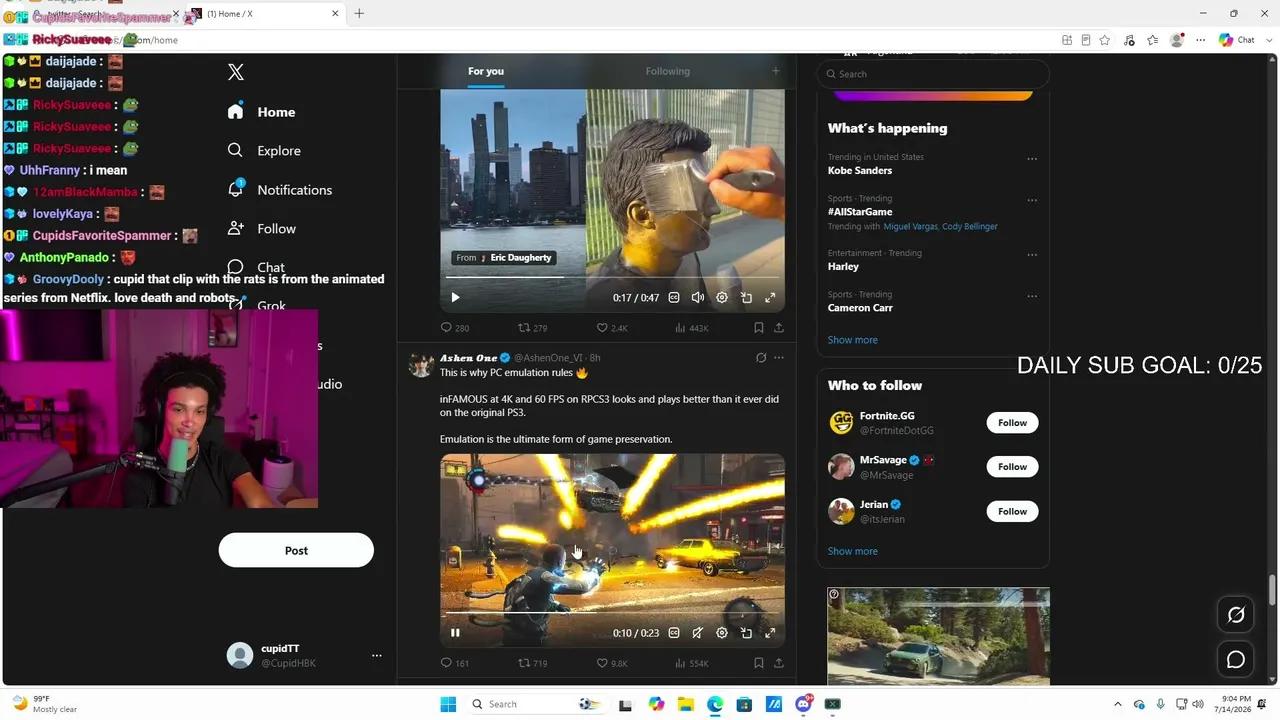Open the Cody Bellinger trending link
This screenshot has width=1280, height=720.
[x=970, y=226]
